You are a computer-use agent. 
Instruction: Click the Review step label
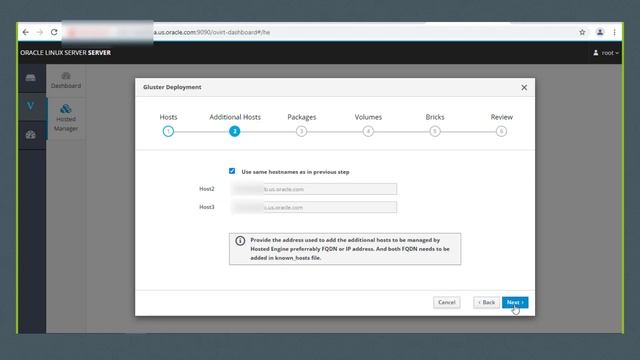502,117
